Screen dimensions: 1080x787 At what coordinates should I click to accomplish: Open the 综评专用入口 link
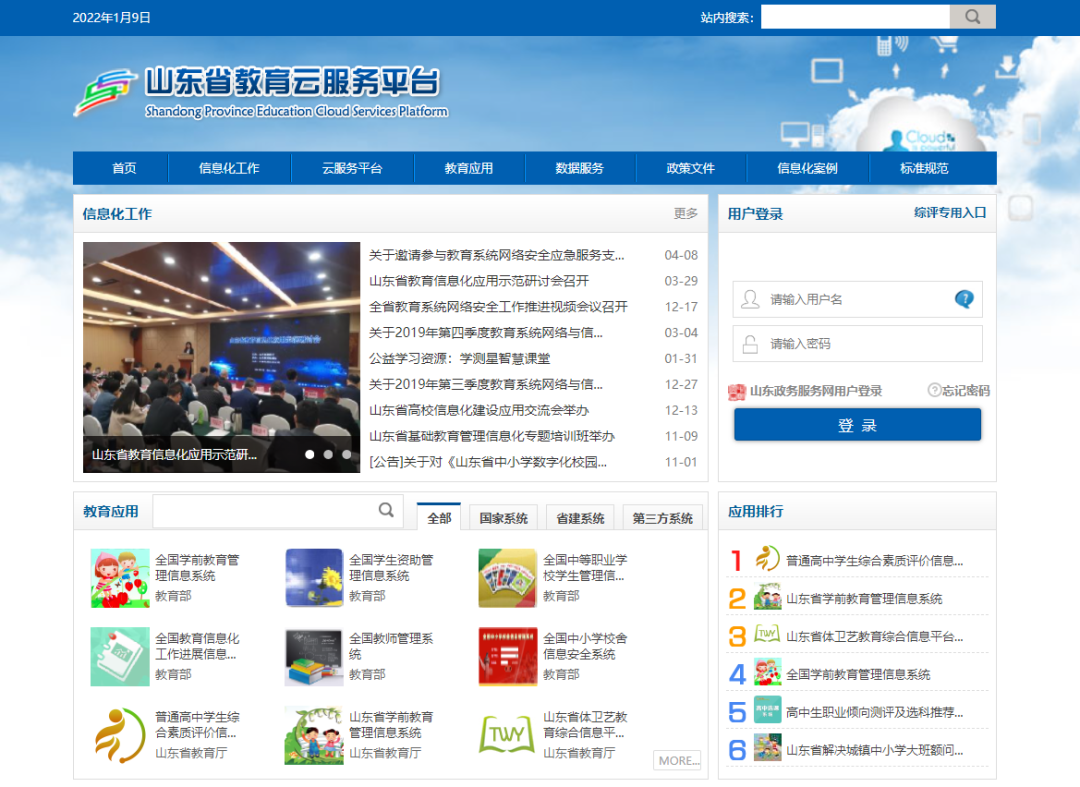coord(950,213)
